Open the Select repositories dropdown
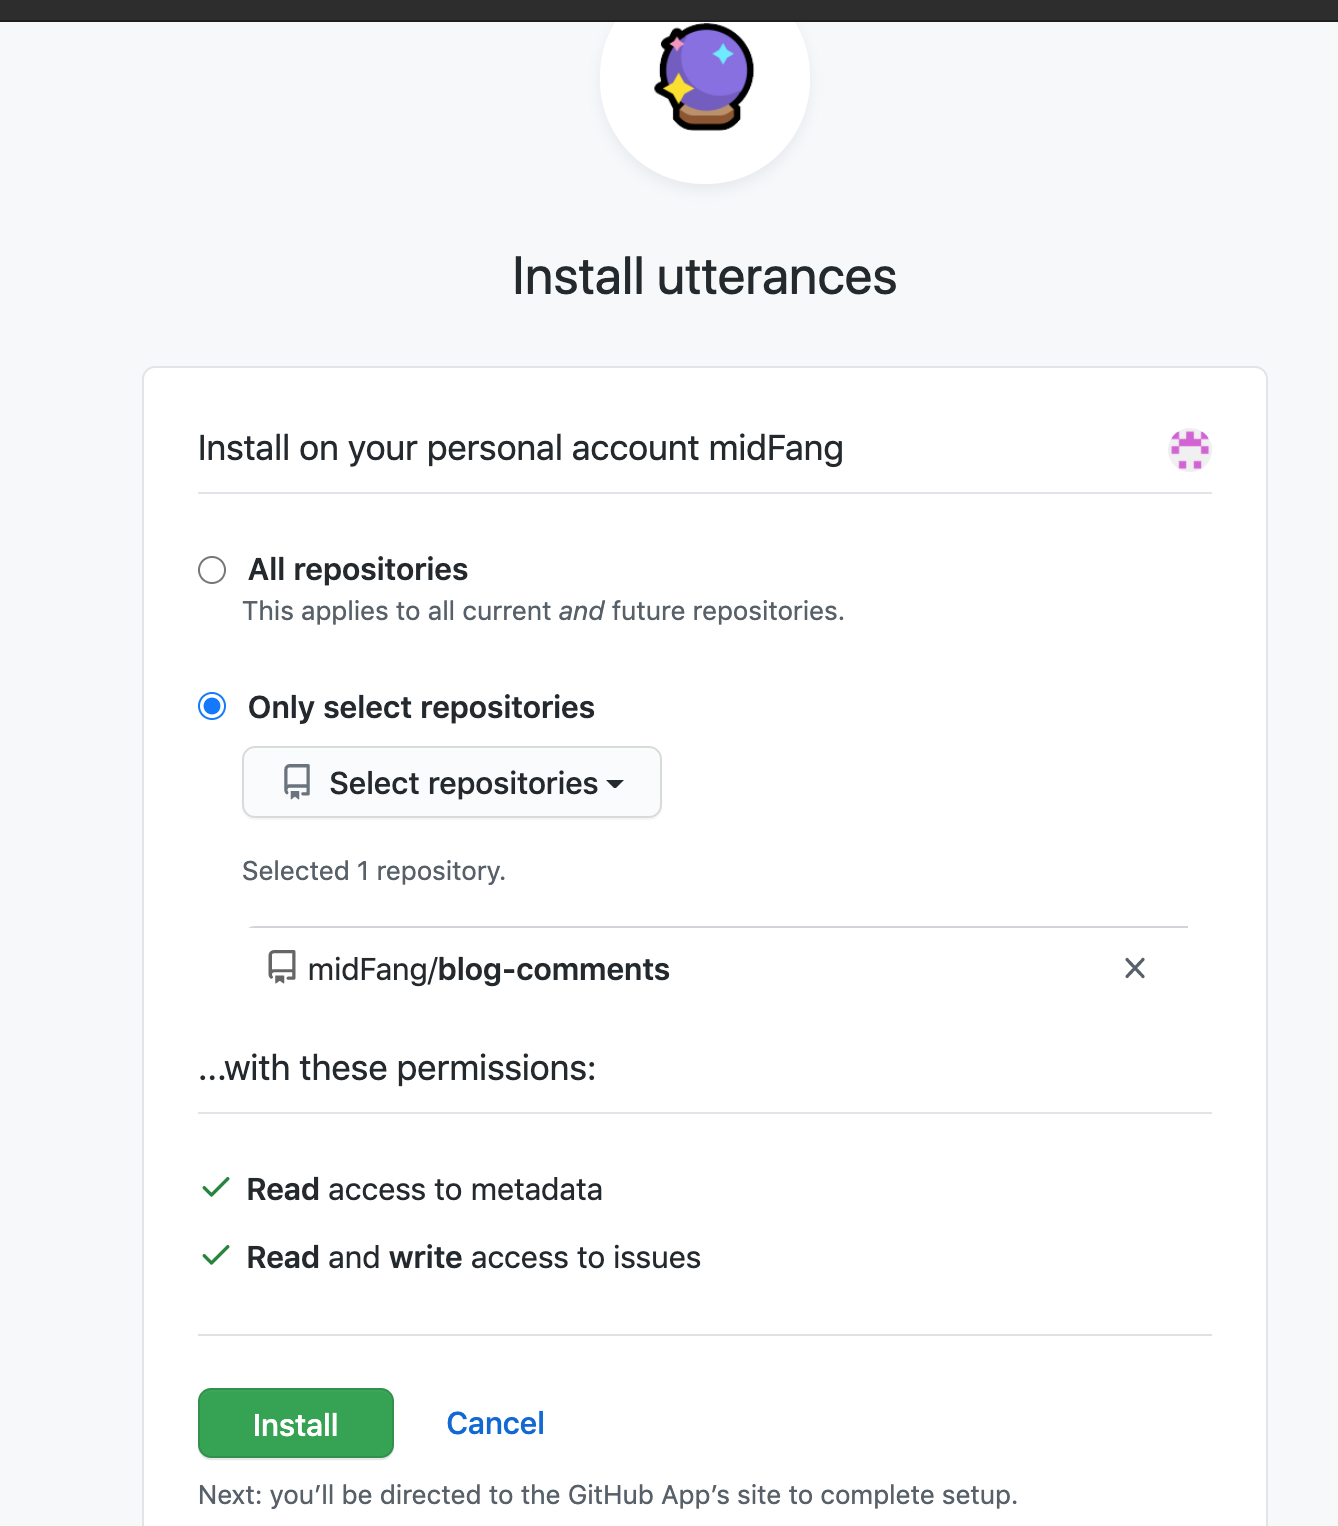Viewport: 1338px width, 1526px height. [x=452, y=782]
